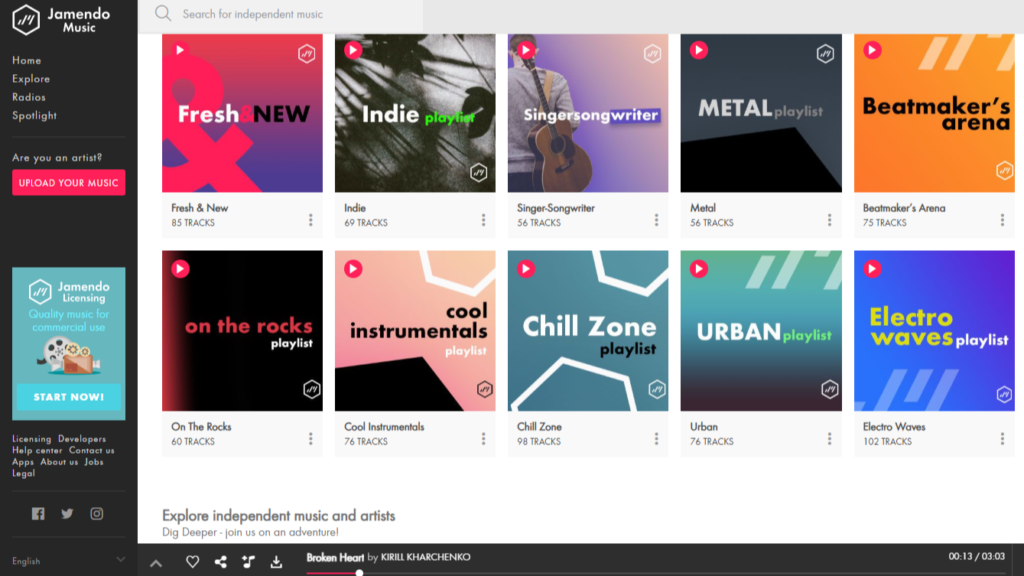This screenshot has width=1024, height=576.
Task: Open the Indie title link
Action: pos(355,208)
